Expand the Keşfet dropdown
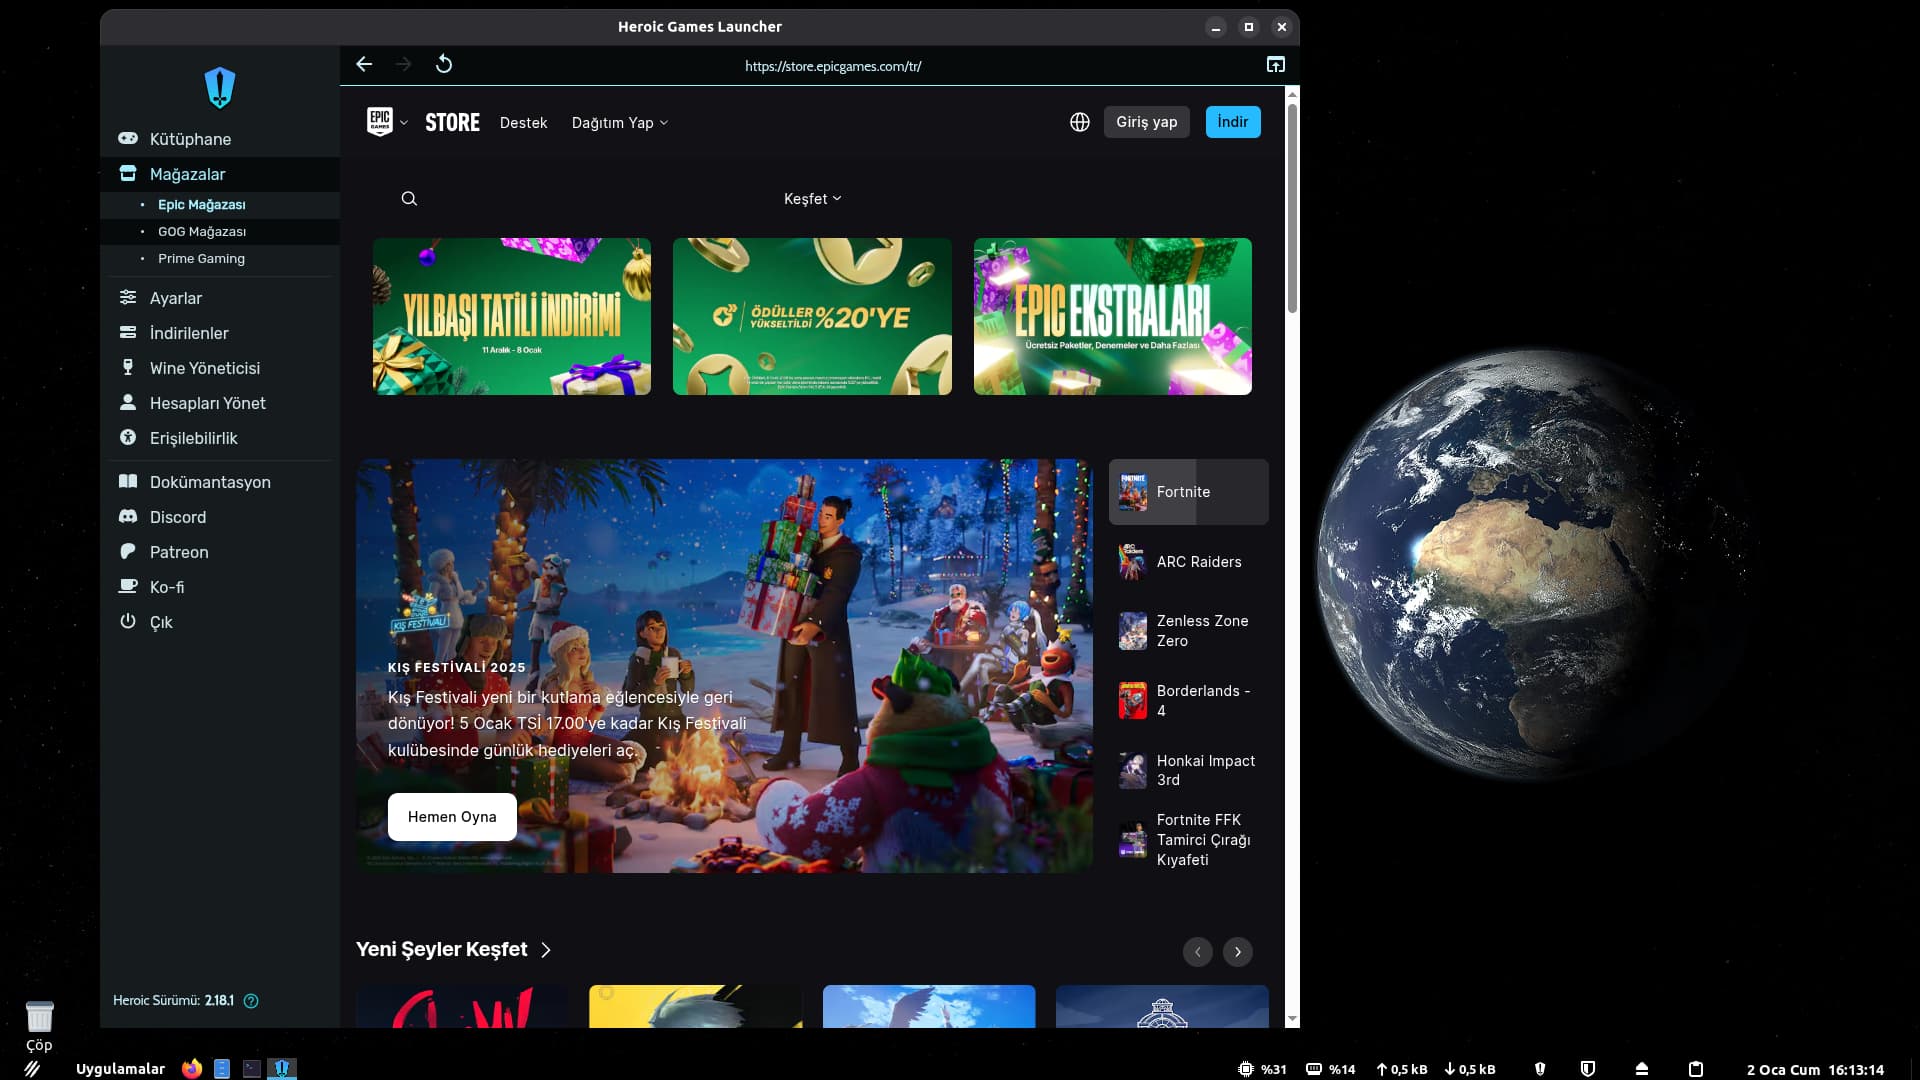This screenshot has height=1080, width=1920. click(812, 199)
